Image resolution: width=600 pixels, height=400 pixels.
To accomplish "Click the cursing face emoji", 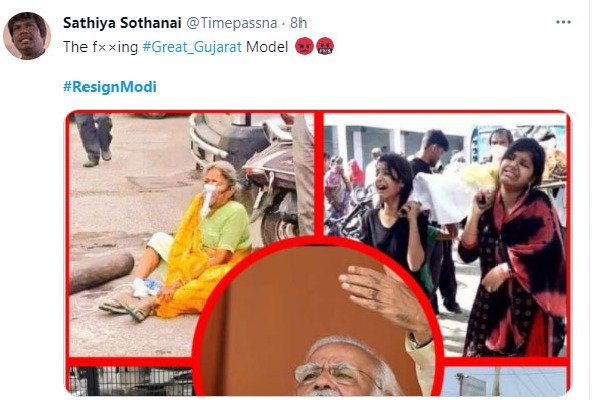I will (x=325, y=47).
